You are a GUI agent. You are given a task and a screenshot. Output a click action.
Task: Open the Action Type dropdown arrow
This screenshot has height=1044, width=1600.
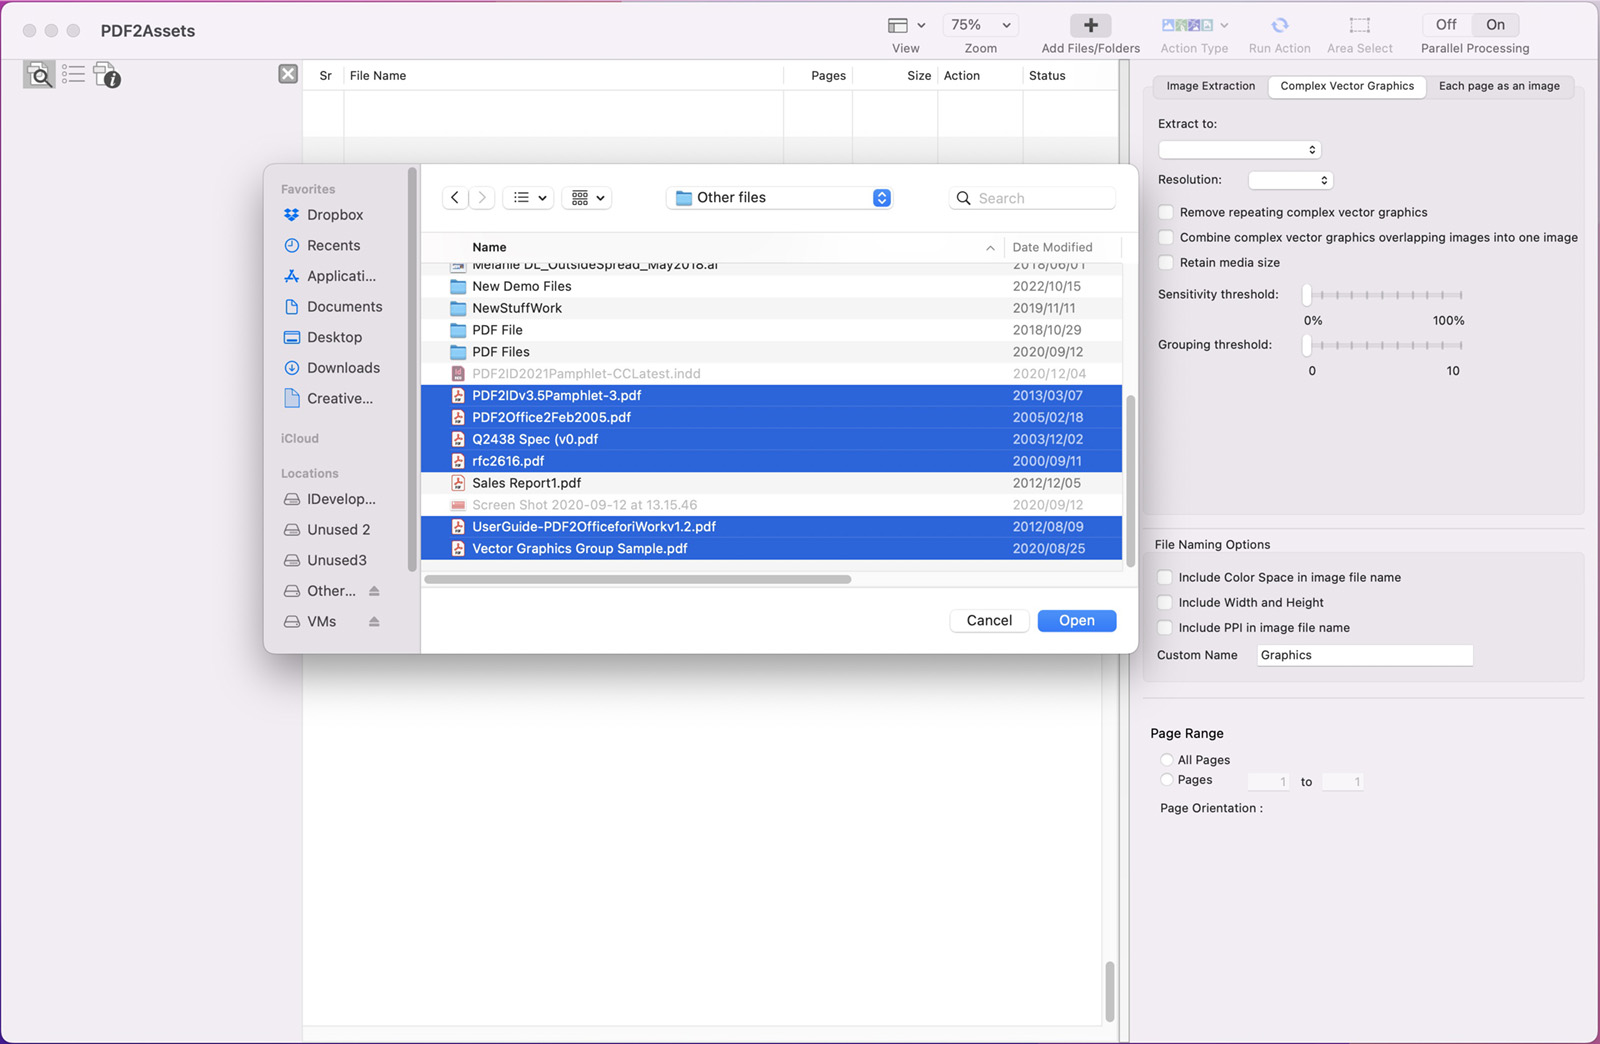tap(1224, 25)
